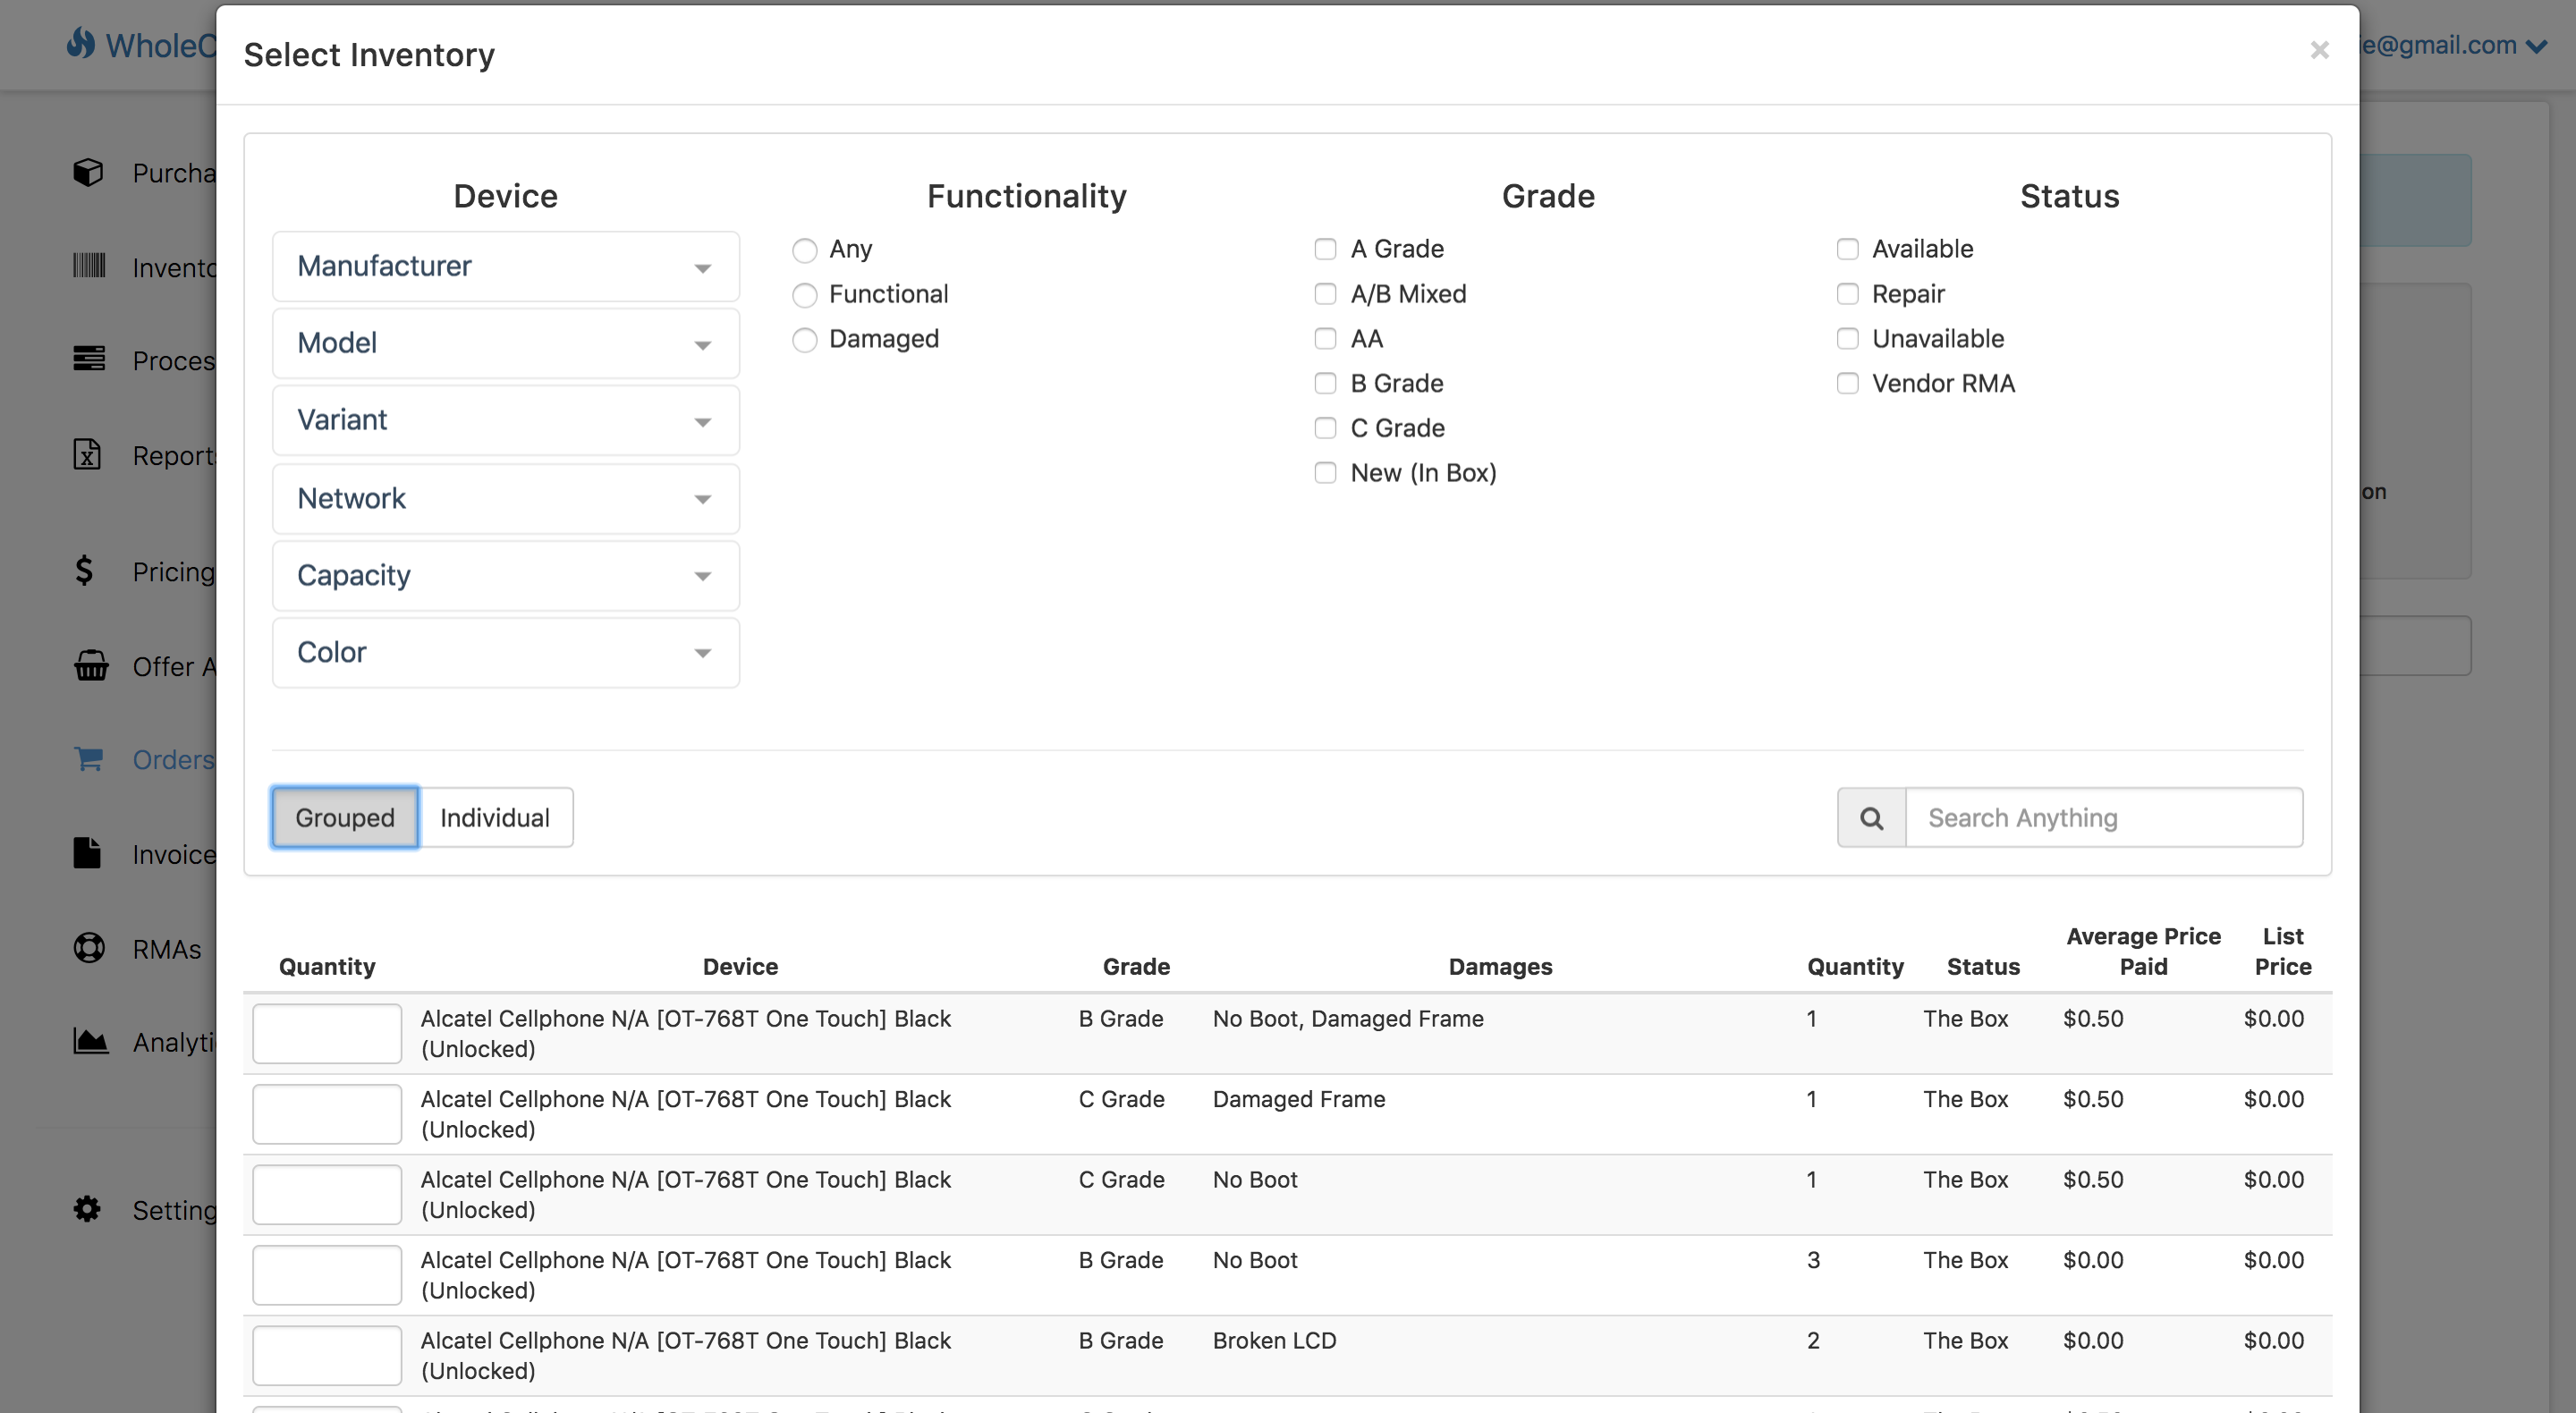This screenshot has height=1413, width=2576.
Task: Click quantity input for C Grade Damaged Frame row
Action: pos(327,1114)
